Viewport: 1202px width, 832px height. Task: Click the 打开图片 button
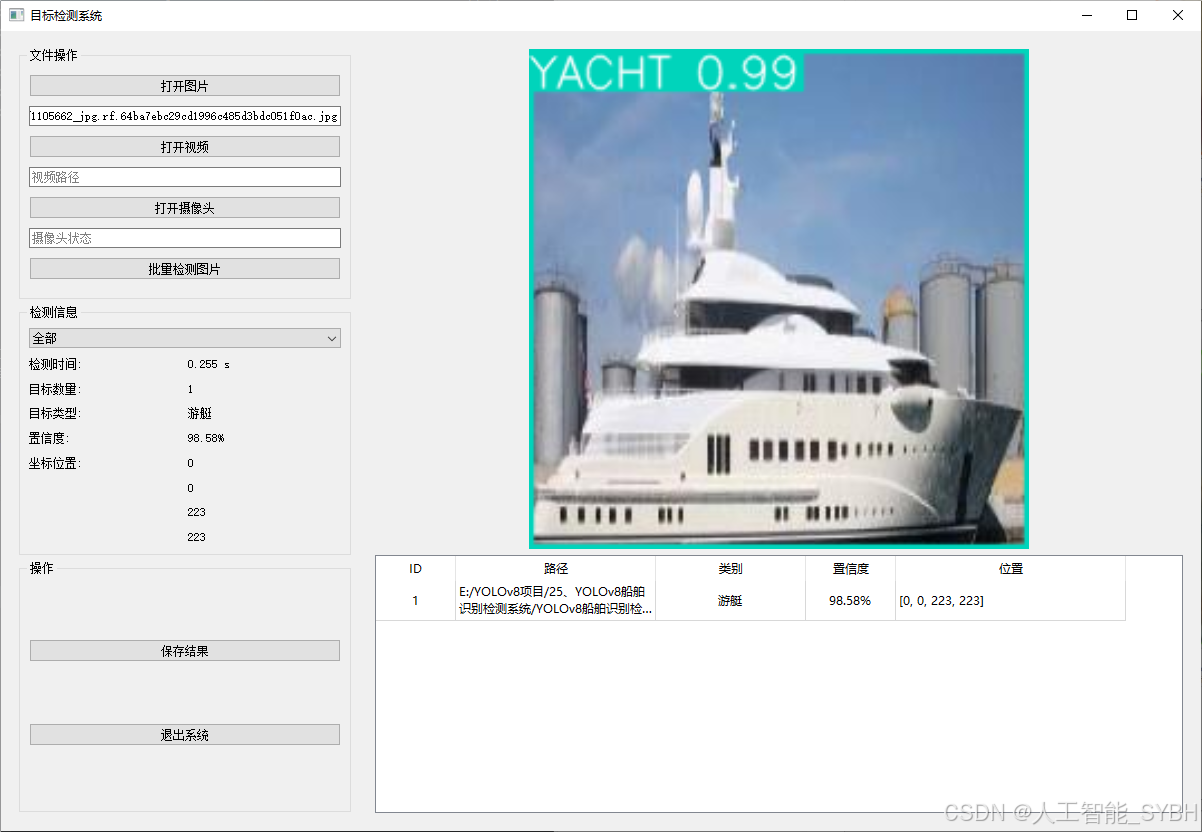coord(185,86)
